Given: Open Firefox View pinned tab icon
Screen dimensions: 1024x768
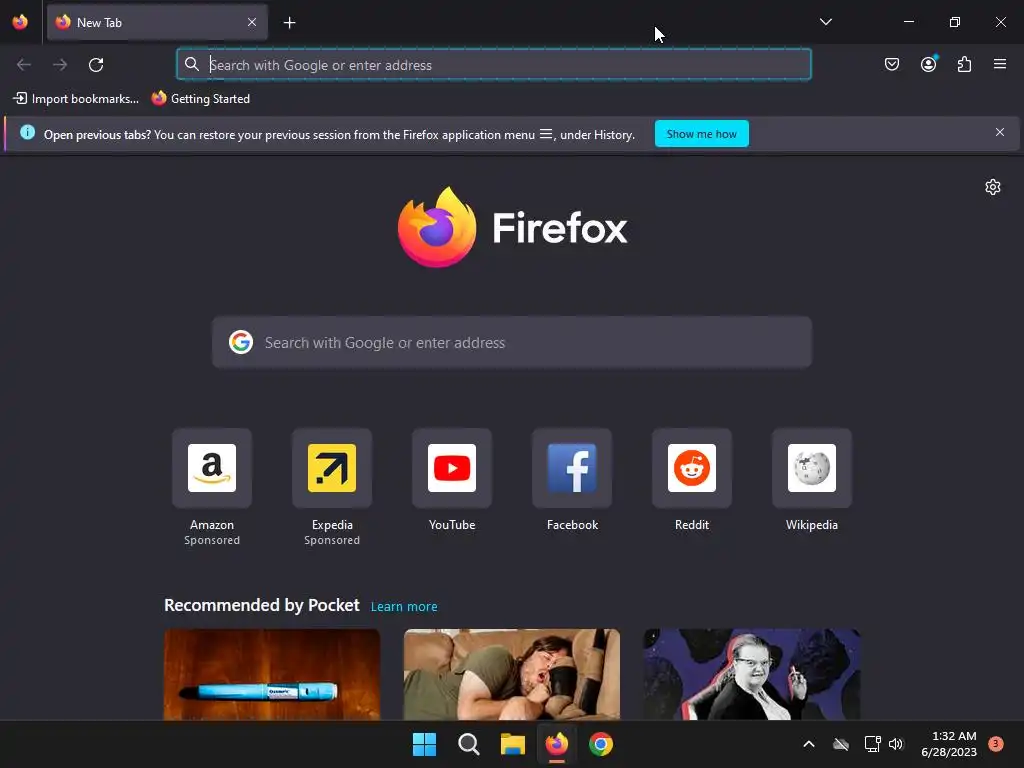Looking at the screenshot, I should pyautogui.click(x=20, y=22).
